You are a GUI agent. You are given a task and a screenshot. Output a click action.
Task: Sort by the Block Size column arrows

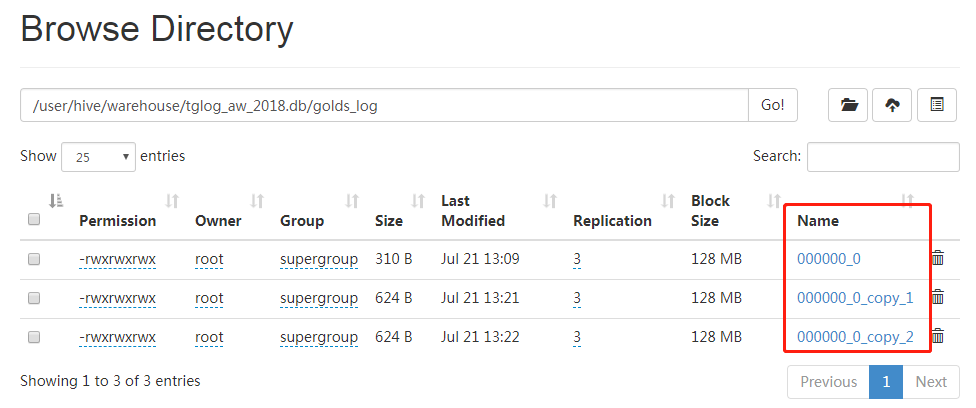coord(773,201)
